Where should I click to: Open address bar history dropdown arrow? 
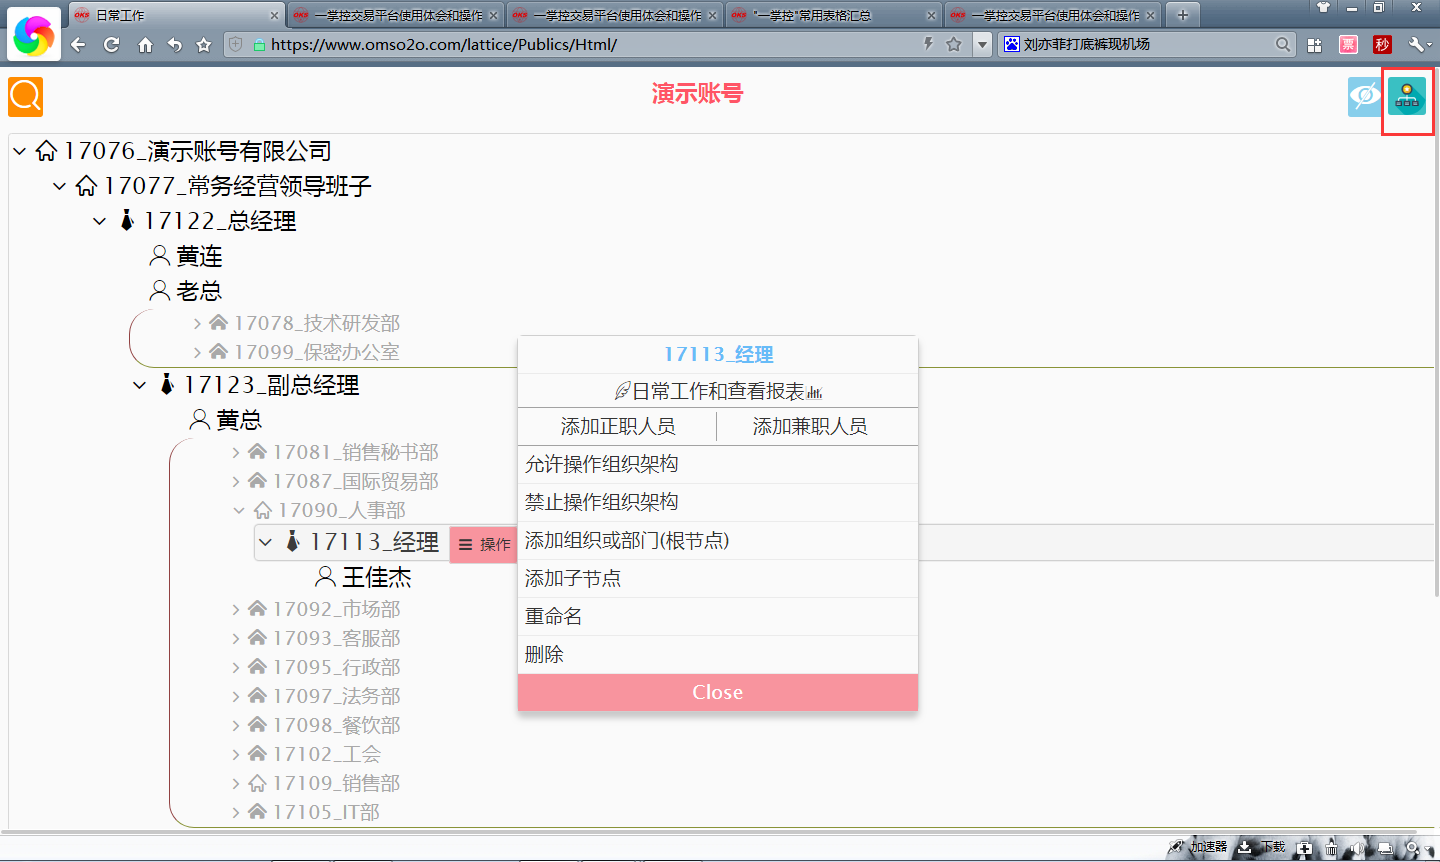(982, 44)
